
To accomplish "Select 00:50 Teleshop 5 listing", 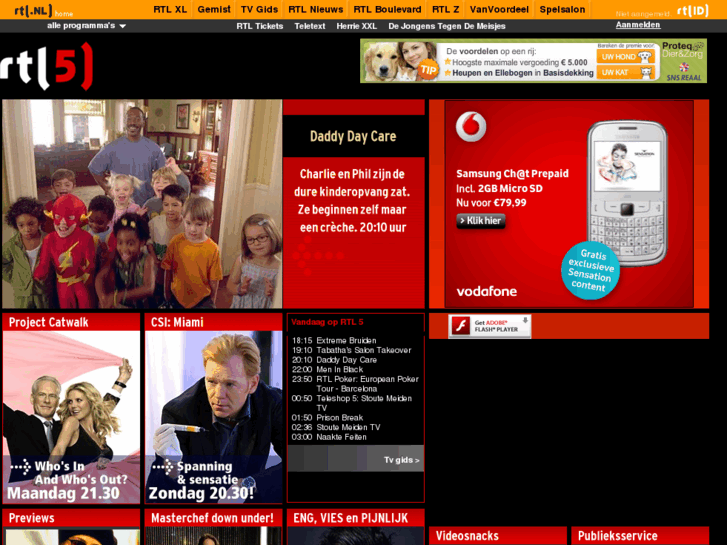I will point(351,403).
